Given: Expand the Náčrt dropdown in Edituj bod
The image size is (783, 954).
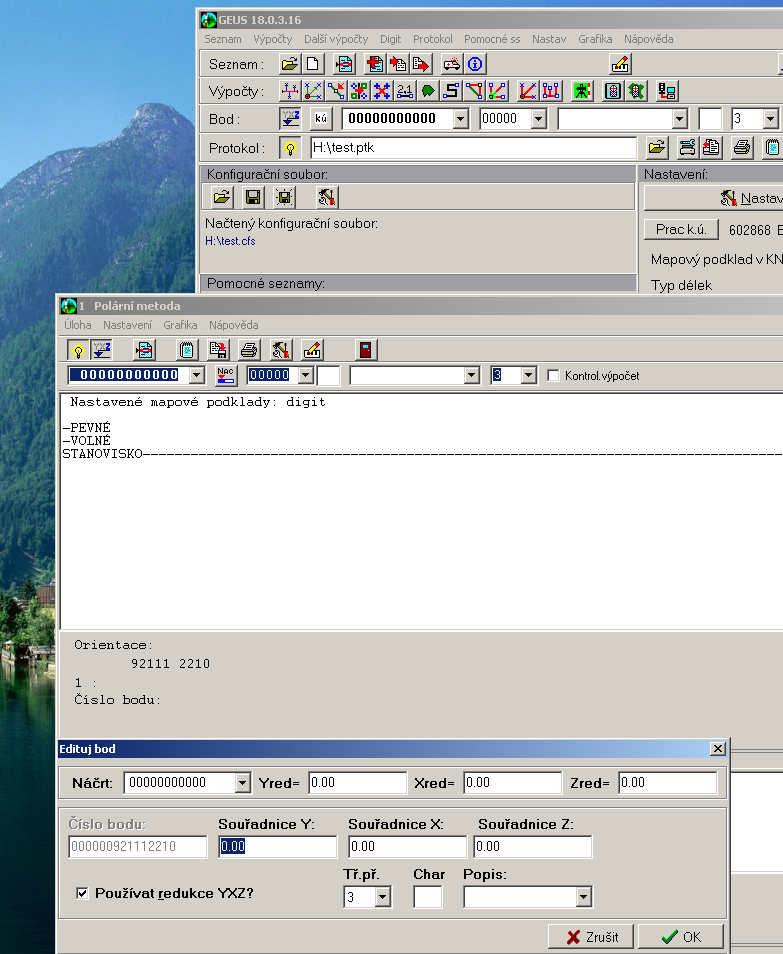Looking at the screenshot, I should [x=242, y=782].
